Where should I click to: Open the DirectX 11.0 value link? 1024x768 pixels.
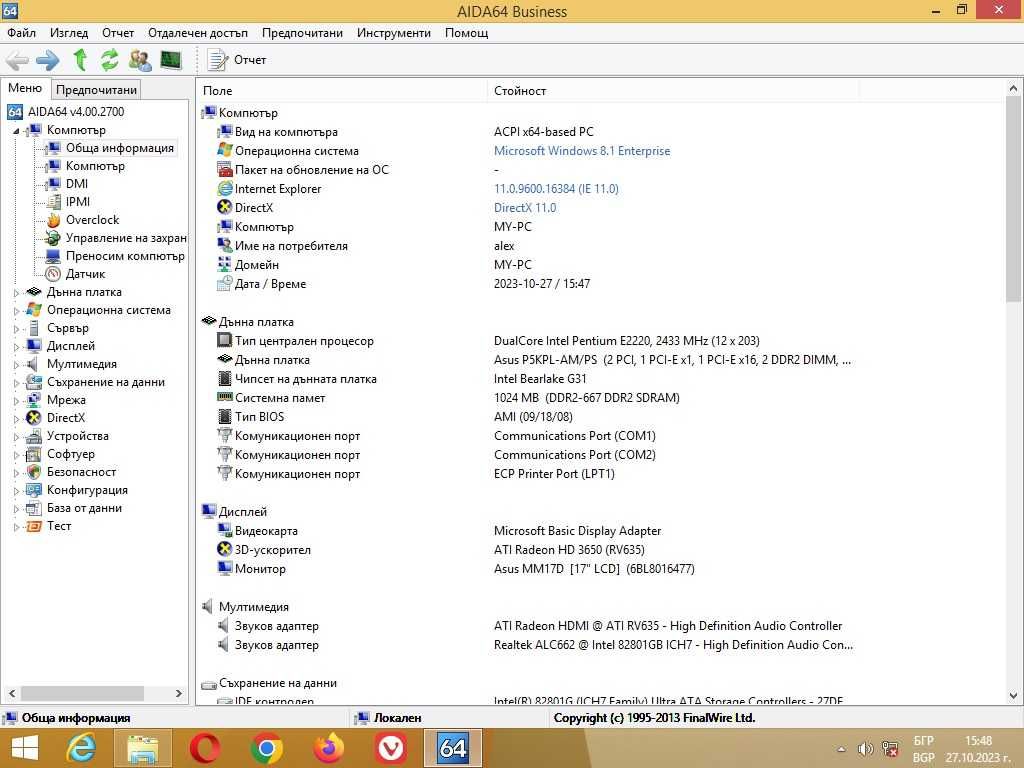525,208
